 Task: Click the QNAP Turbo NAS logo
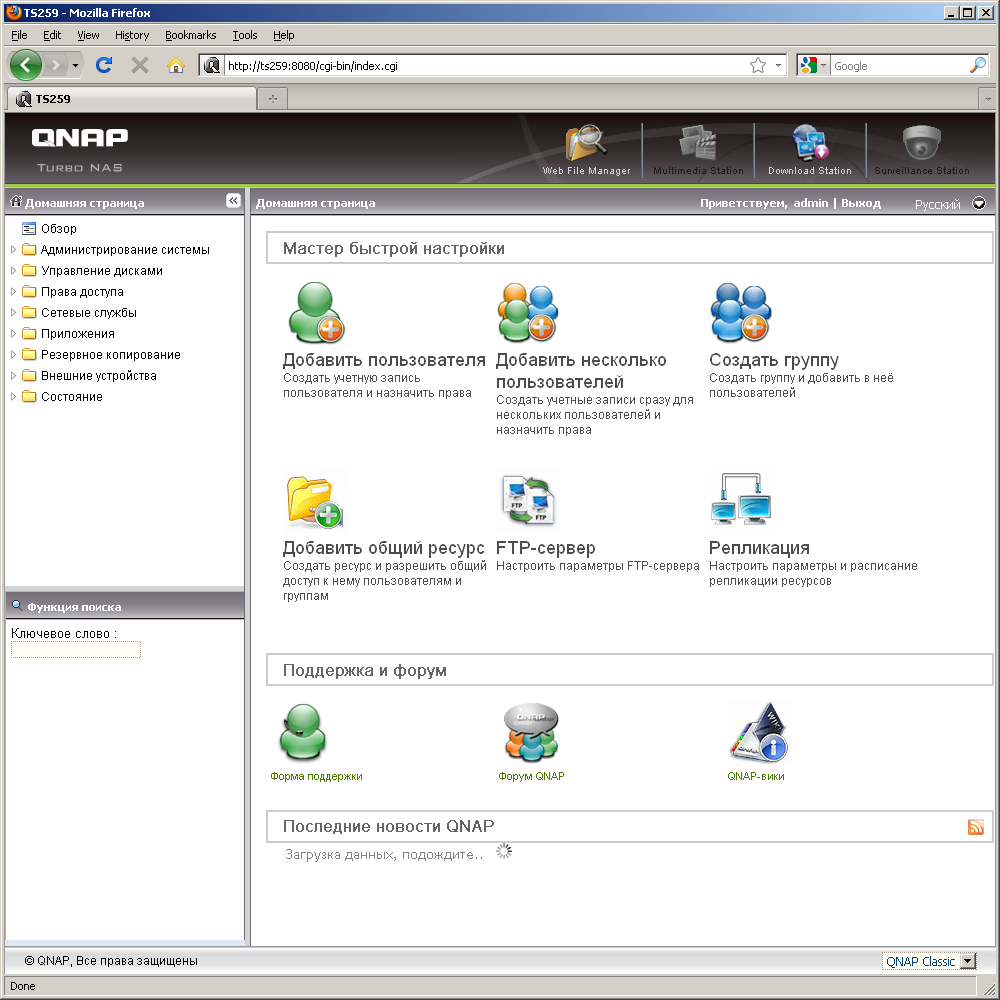pyautogui.click(x=80, y=149)
